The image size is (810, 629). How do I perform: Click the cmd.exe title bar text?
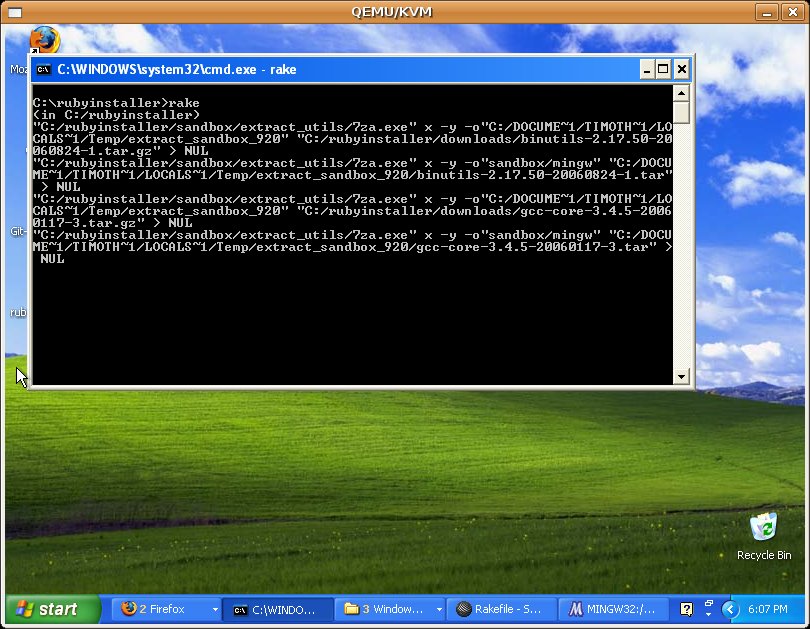pos(177,69)
